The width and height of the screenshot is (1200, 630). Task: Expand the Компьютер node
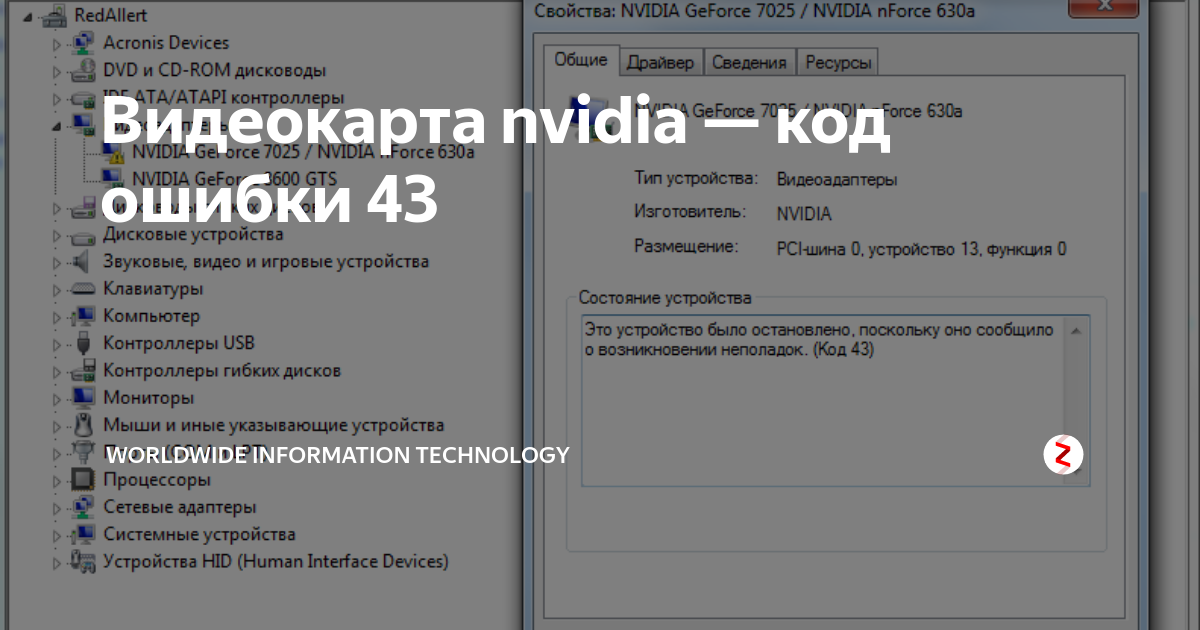tap(57, 316)
